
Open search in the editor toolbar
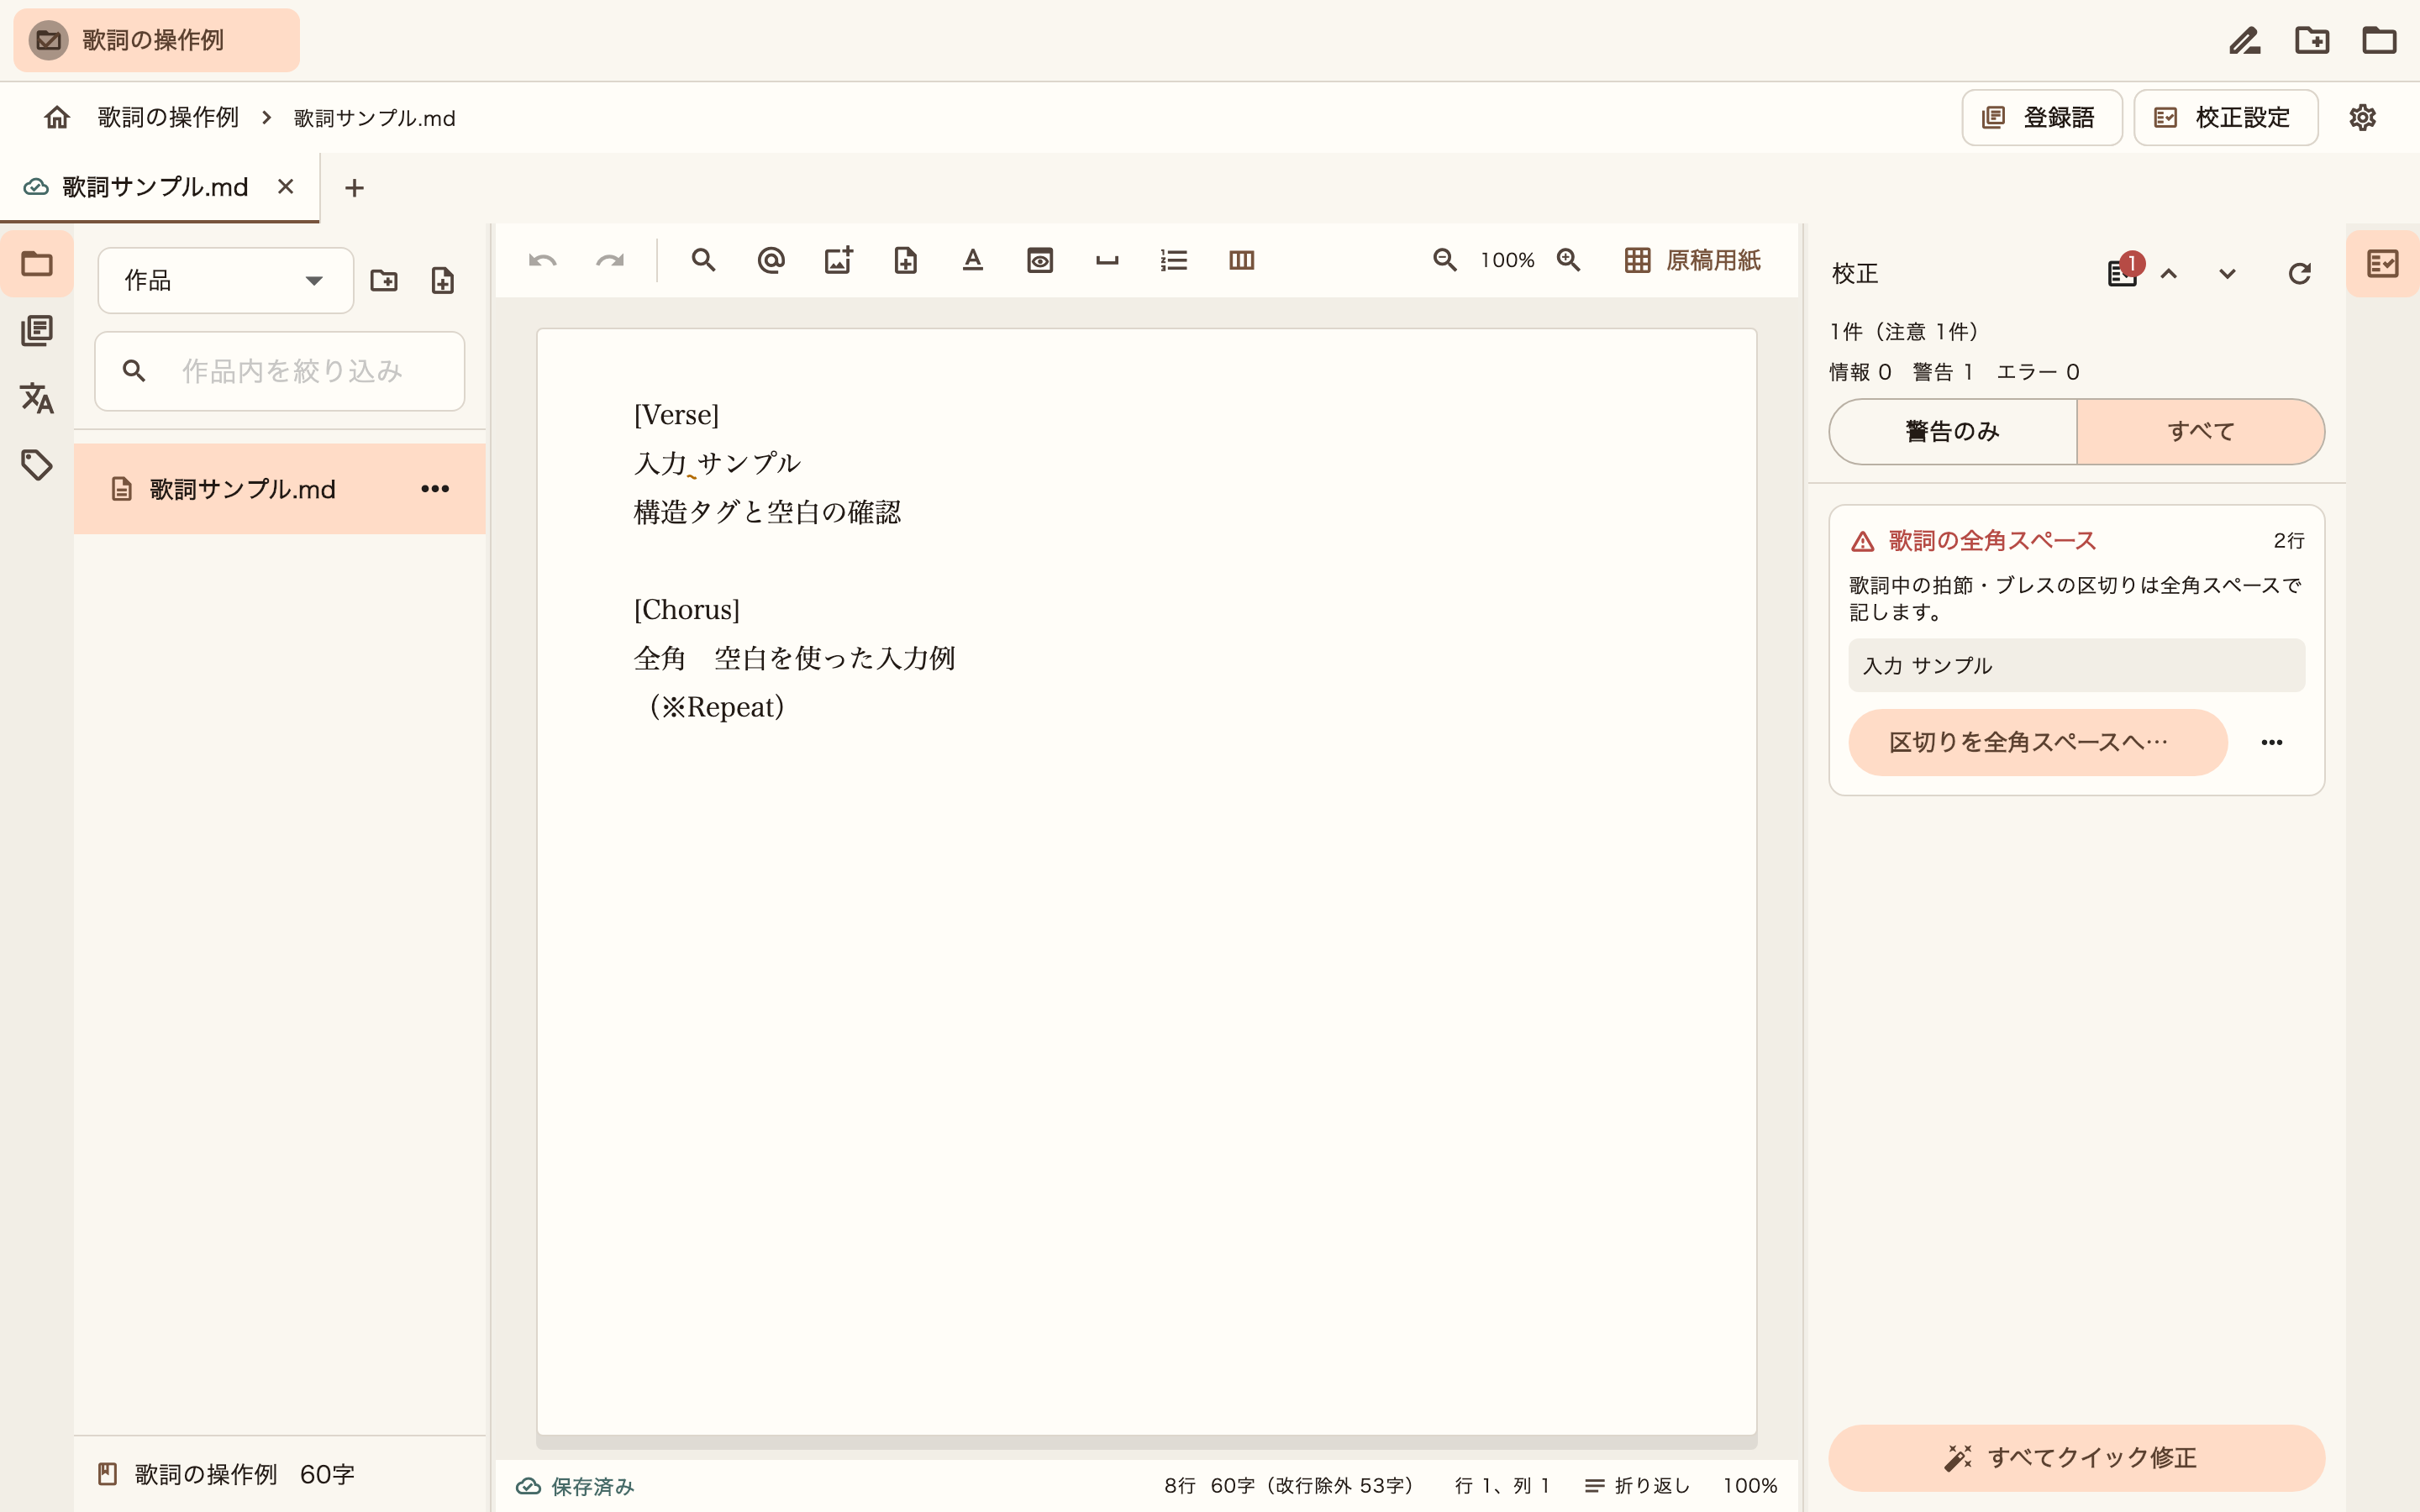coord(703,261)
